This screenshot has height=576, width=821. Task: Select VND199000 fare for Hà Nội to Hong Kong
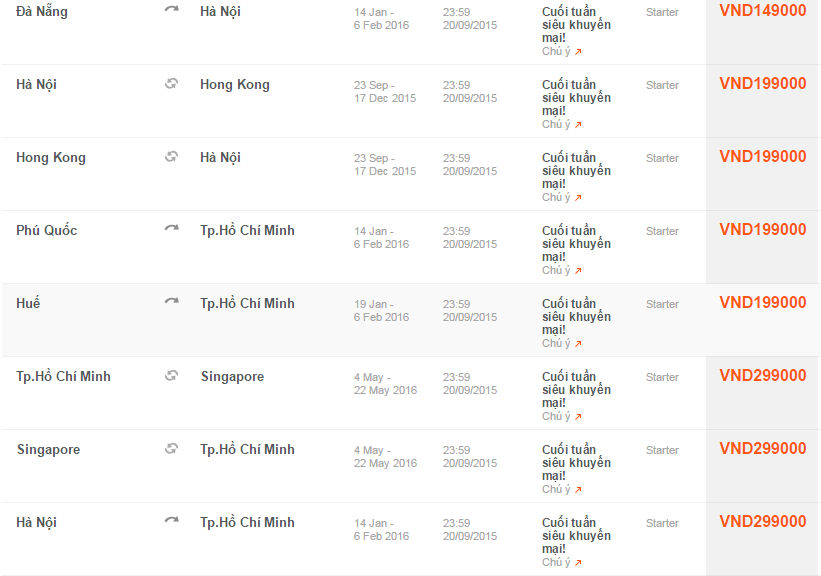pos(762,84)
